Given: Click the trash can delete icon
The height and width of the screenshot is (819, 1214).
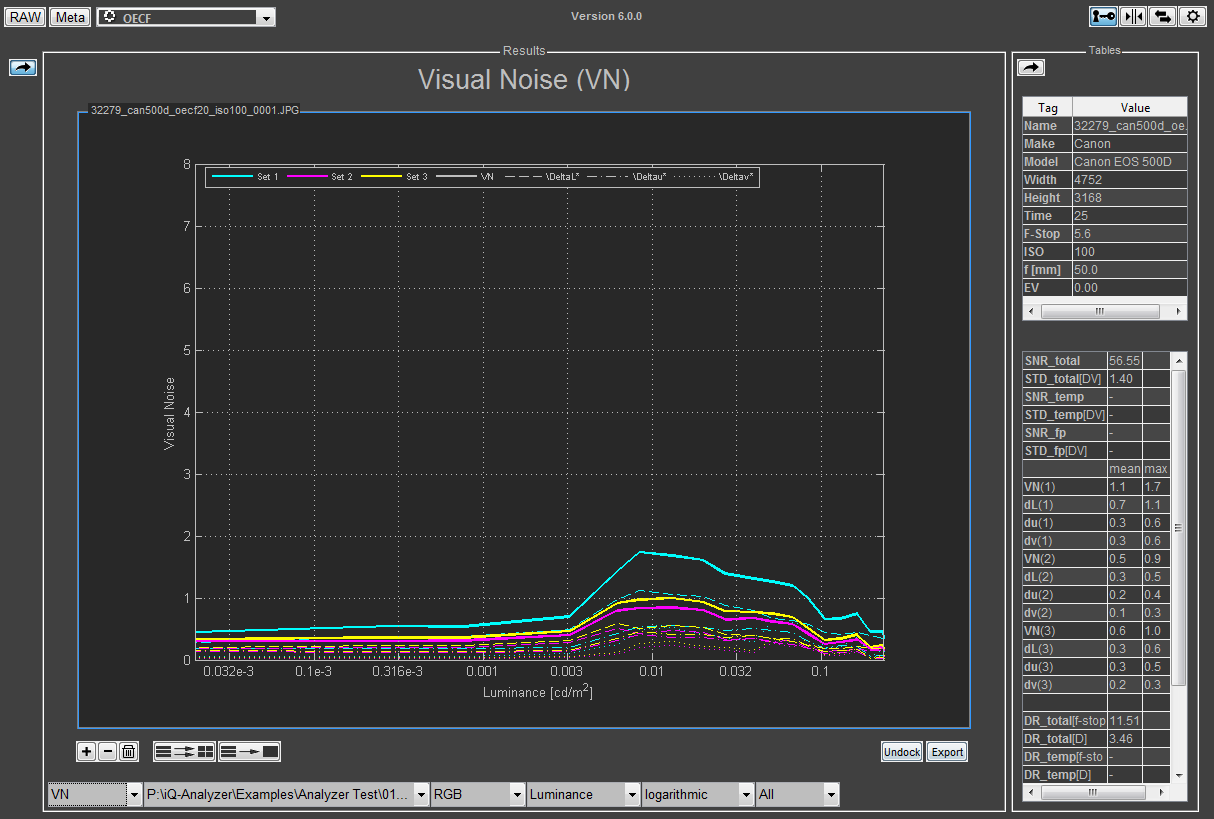Looking at the screenshot, I should [x=128, y=752].
